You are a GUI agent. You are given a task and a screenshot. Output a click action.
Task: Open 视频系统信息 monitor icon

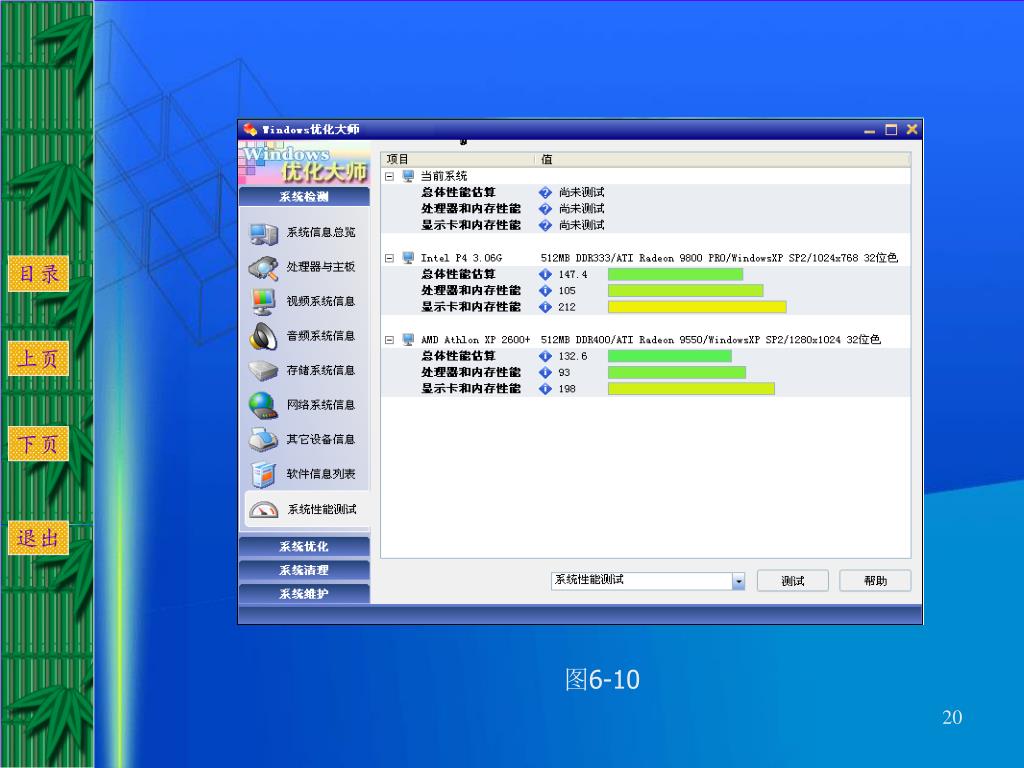[263, 302]
